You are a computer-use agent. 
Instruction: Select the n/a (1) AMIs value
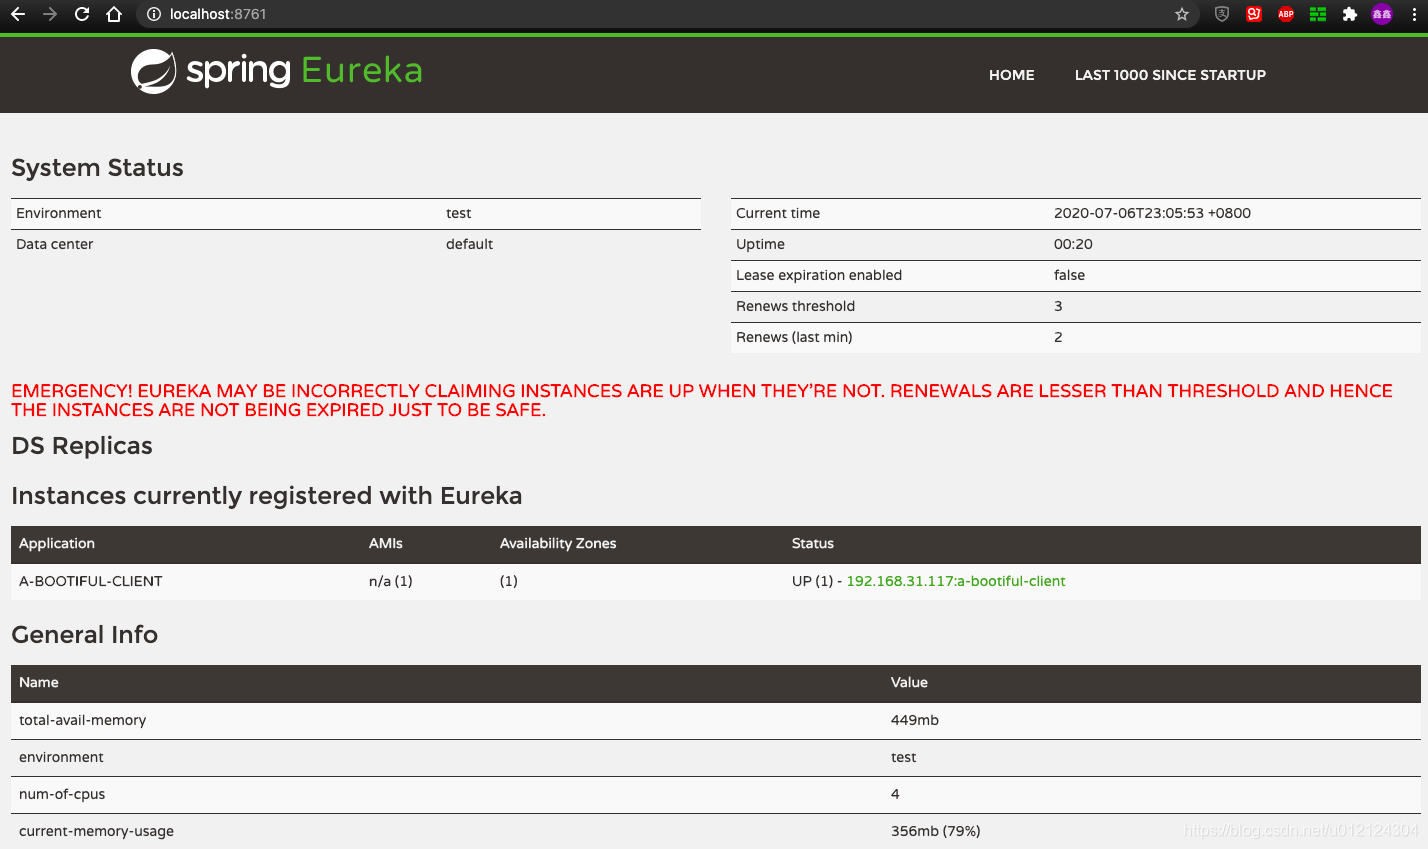pos(391,581)
